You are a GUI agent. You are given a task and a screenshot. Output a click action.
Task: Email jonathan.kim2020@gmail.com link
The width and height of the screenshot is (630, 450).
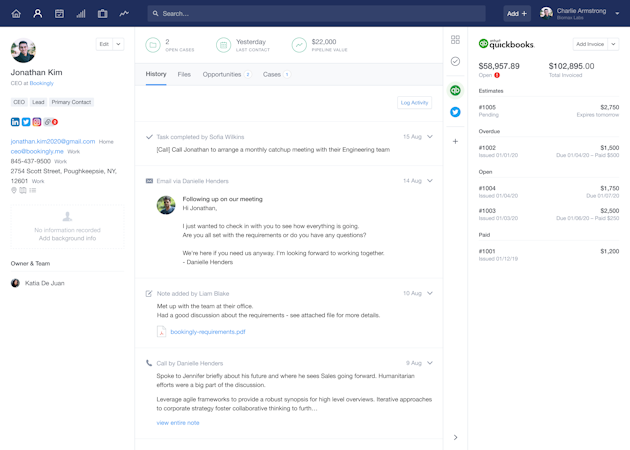53,141
